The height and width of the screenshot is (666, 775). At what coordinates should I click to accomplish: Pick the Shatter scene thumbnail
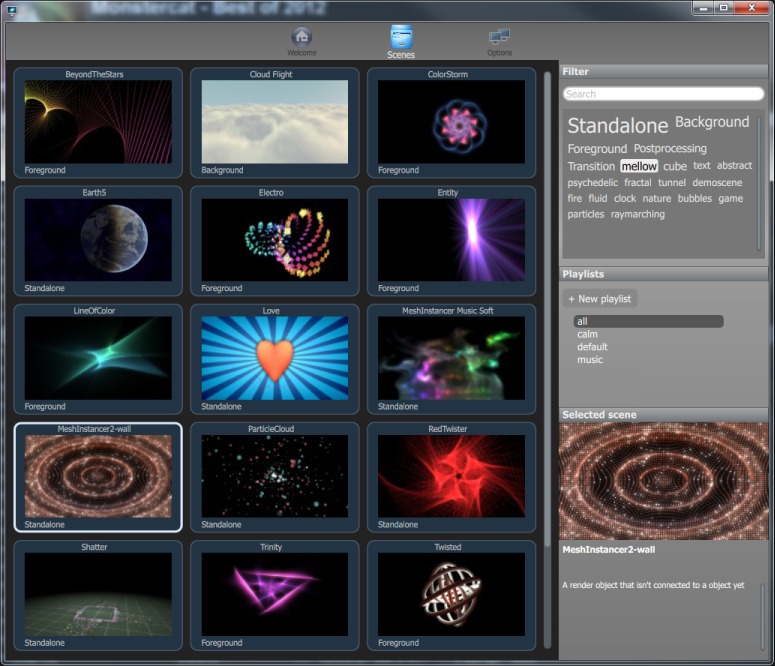tap(98, 594)
